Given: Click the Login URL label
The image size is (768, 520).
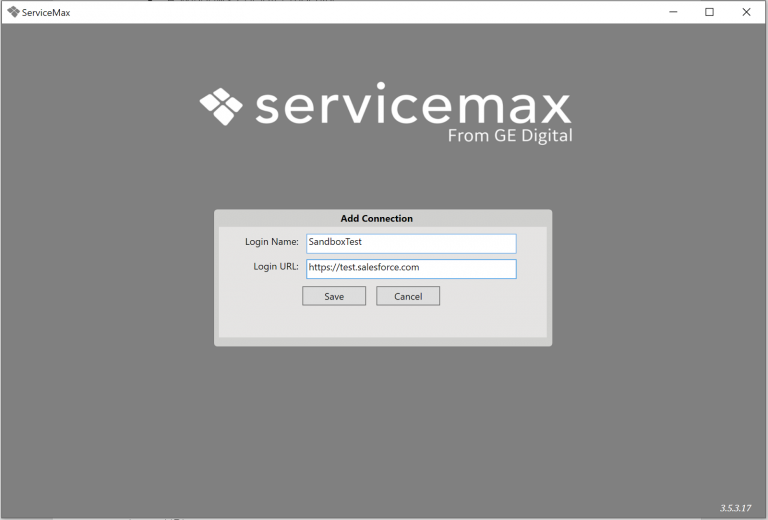Looking at the screenshot, I should (x=276, y=267).
